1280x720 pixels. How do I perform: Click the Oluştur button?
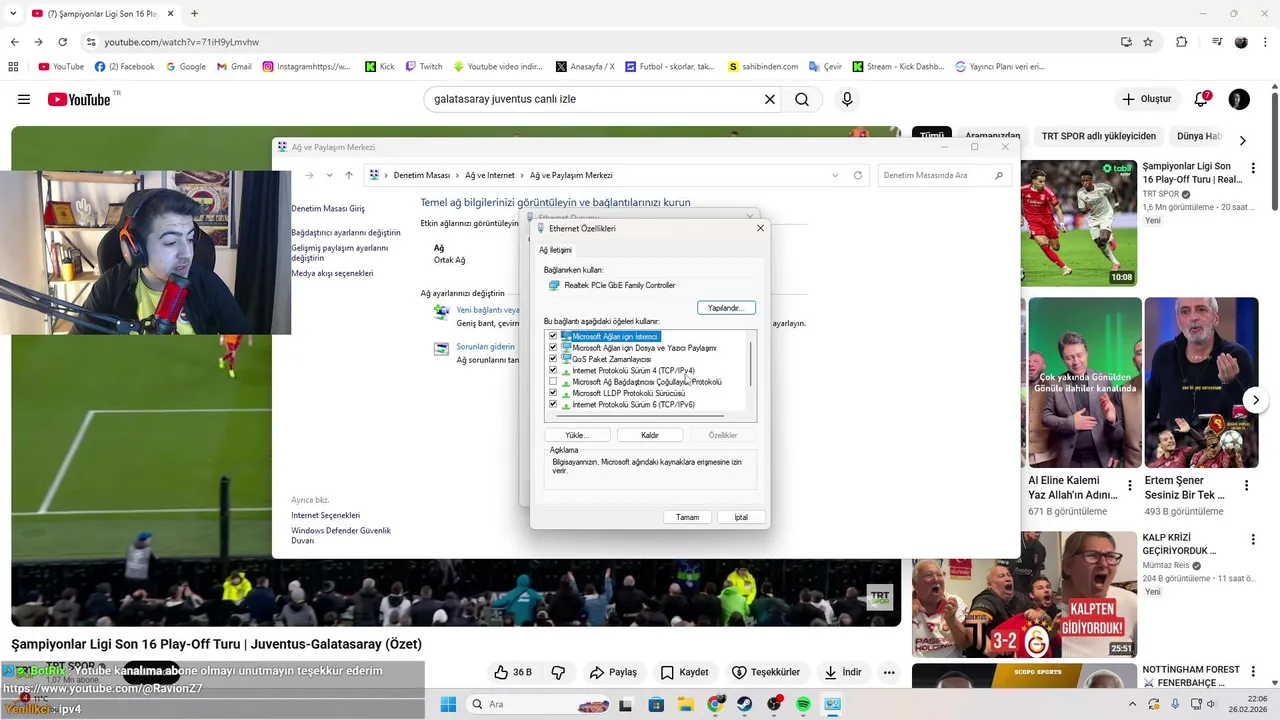pos(1146,99)
